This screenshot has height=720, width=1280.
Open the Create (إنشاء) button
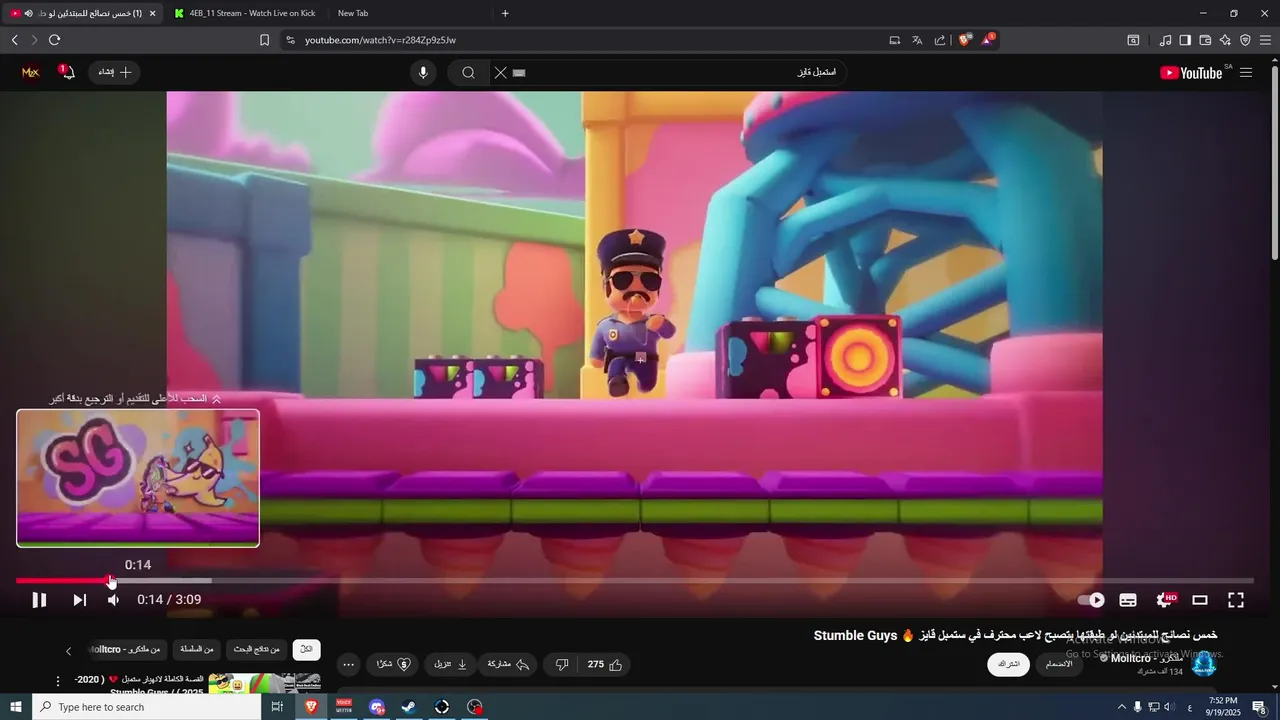[x=115, y=72]
